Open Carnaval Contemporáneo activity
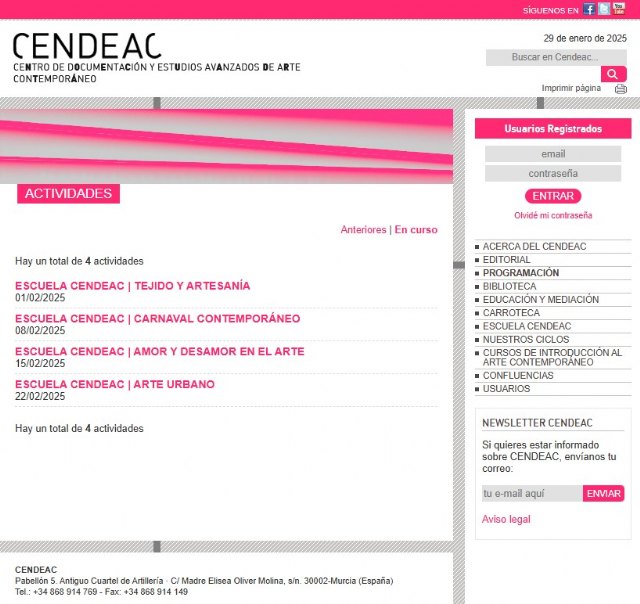Viewport: 640px width, 604px height. tap(157, 319)
